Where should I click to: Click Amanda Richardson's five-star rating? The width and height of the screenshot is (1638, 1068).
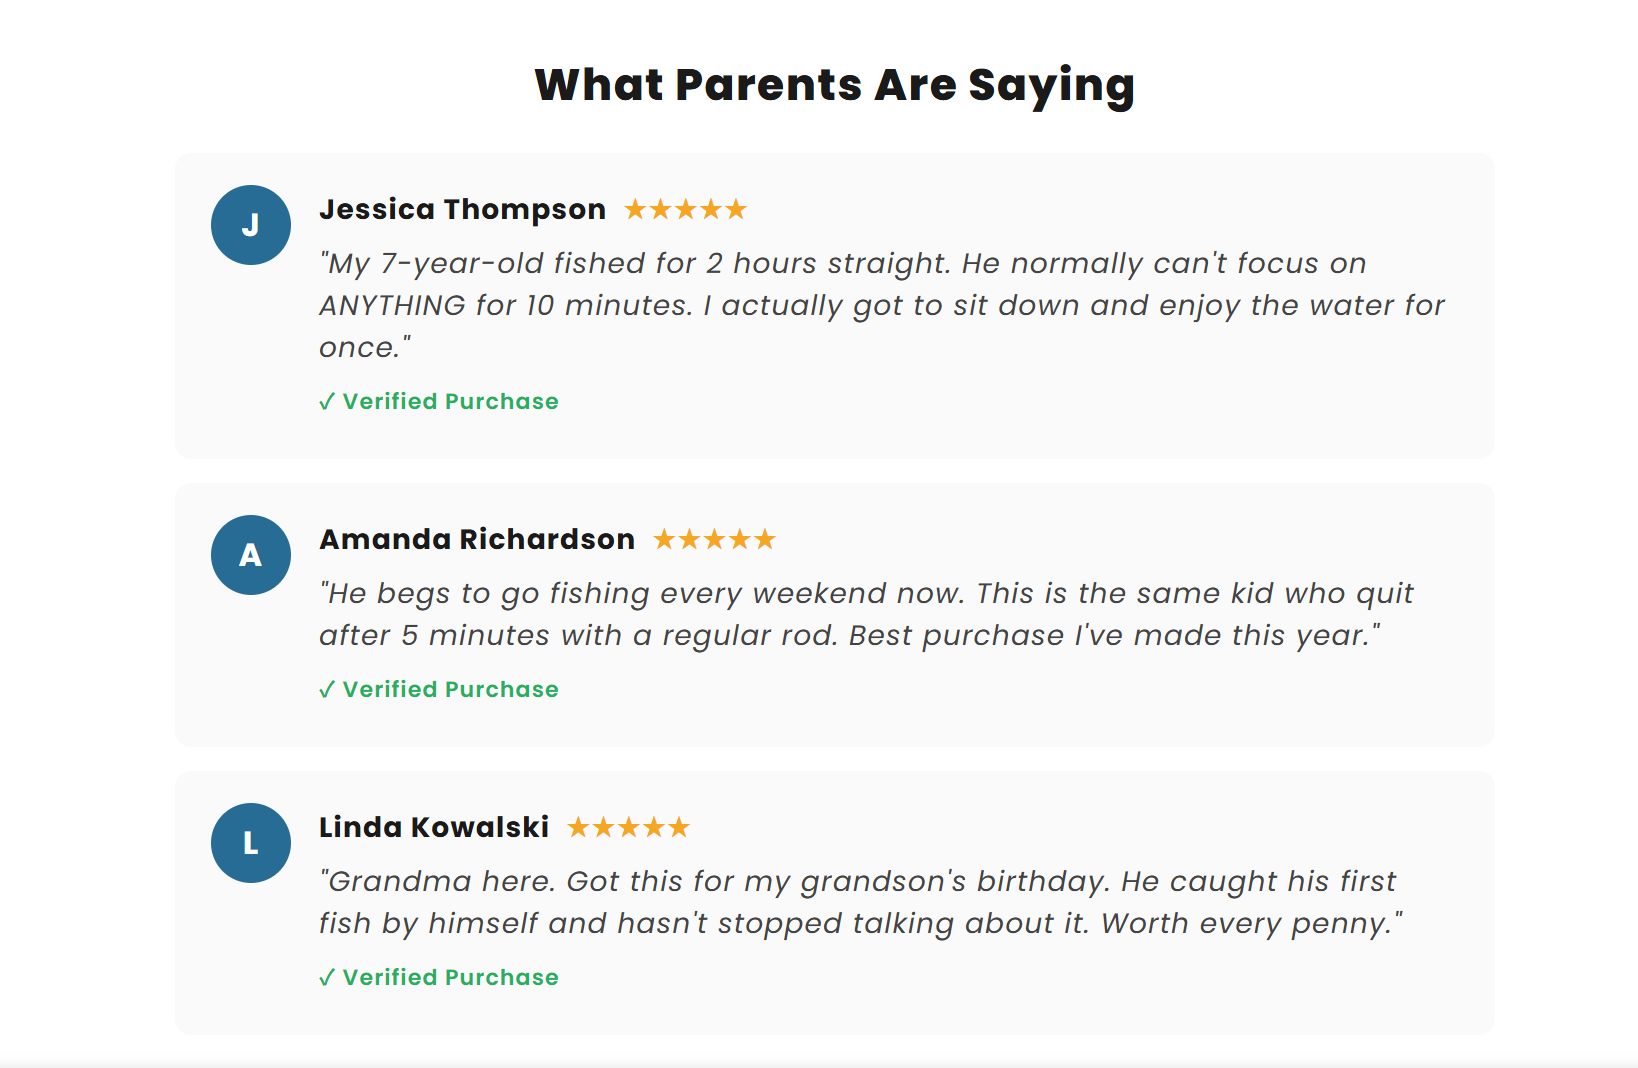(715, 539)
